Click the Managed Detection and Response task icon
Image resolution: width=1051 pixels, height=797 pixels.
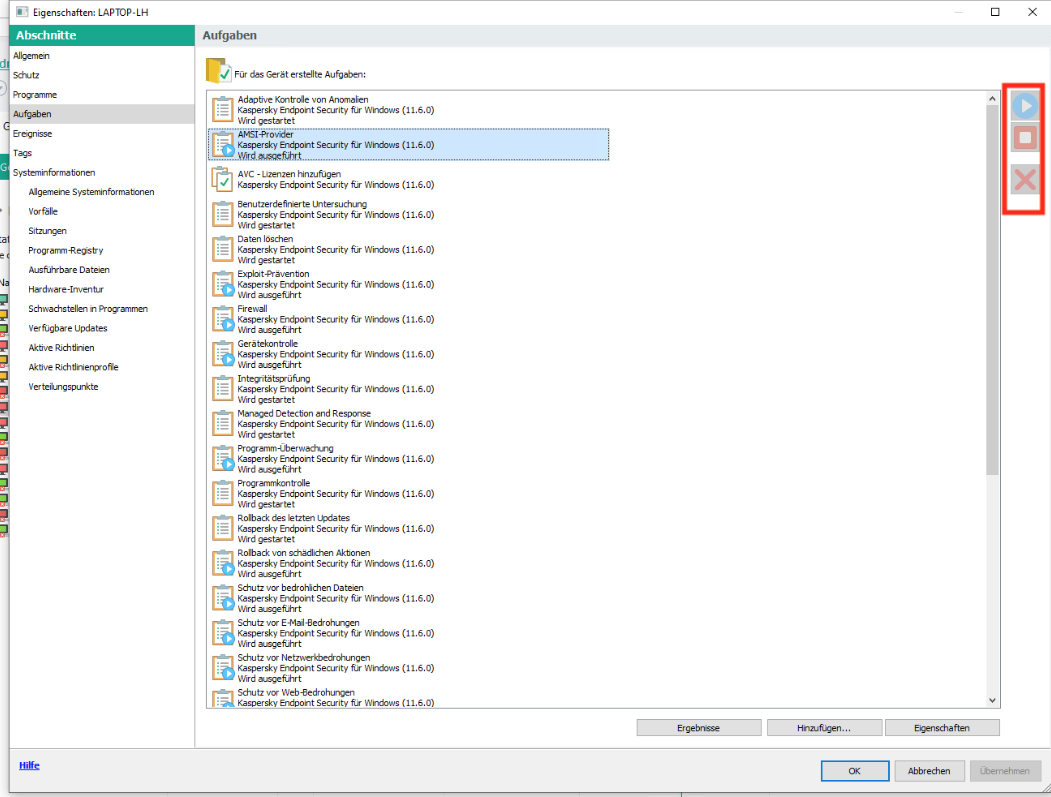(x=223, y=423)
